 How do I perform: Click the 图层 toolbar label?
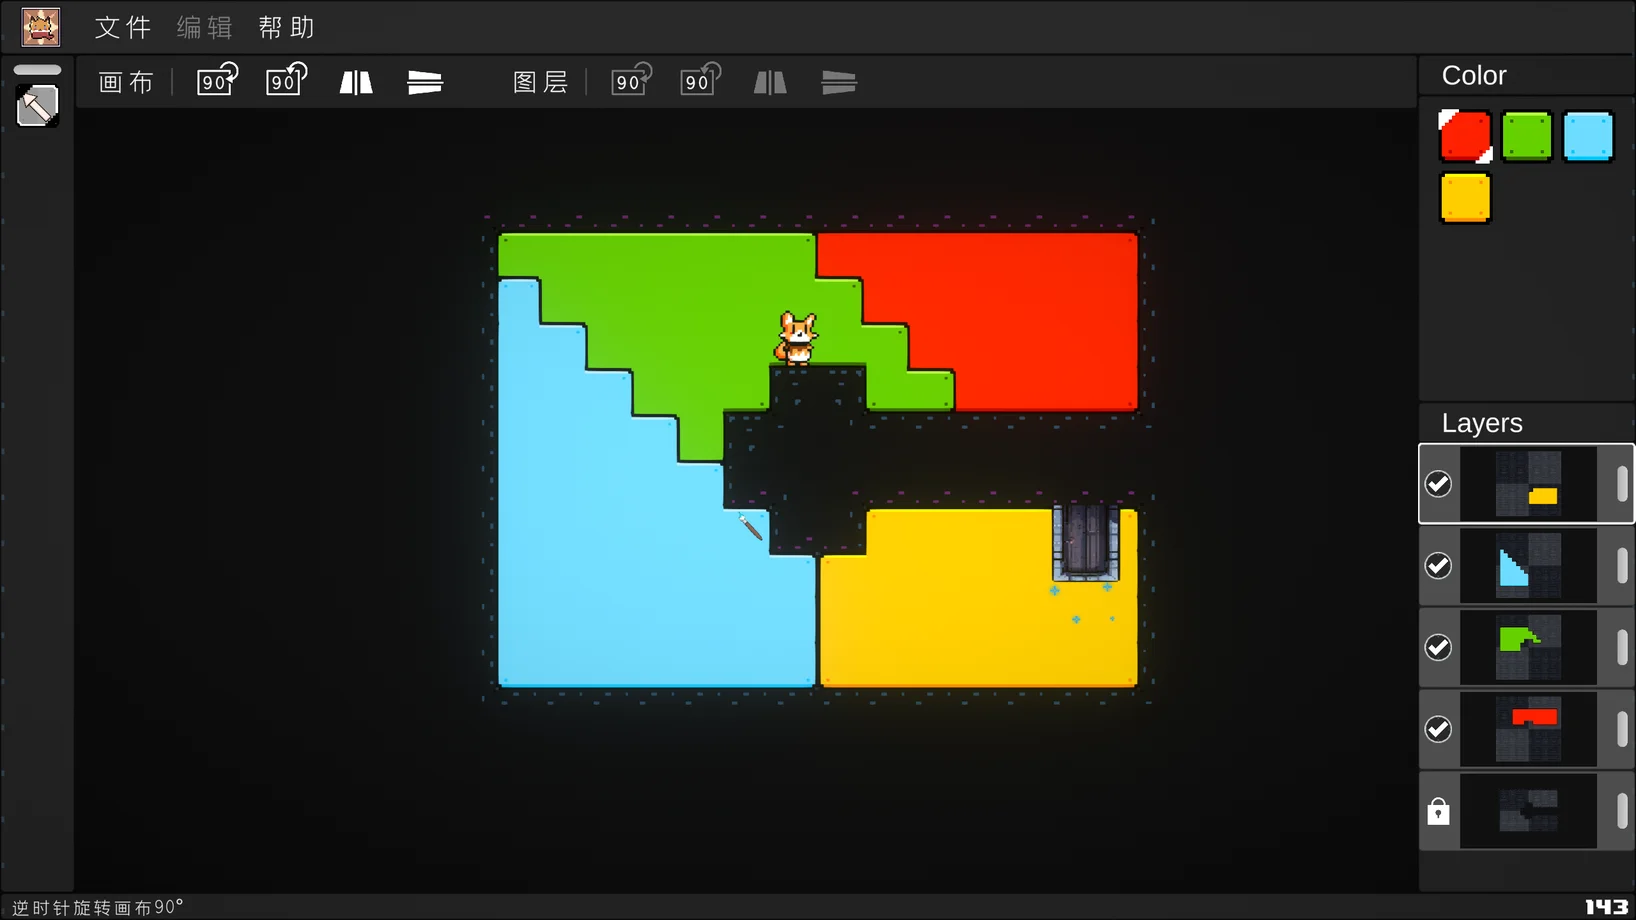point(541,82)
